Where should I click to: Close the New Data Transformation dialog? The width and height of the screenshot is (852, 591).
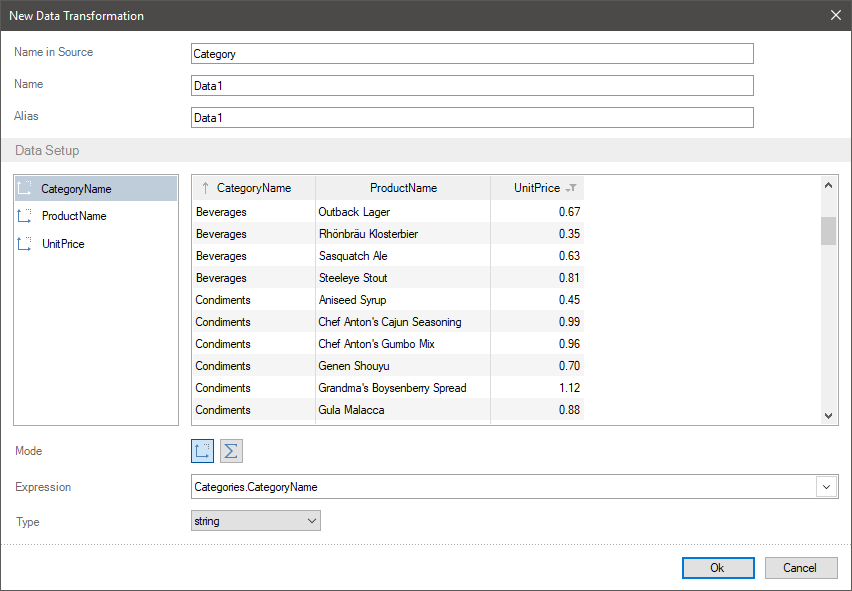click(x=836, y=15)
